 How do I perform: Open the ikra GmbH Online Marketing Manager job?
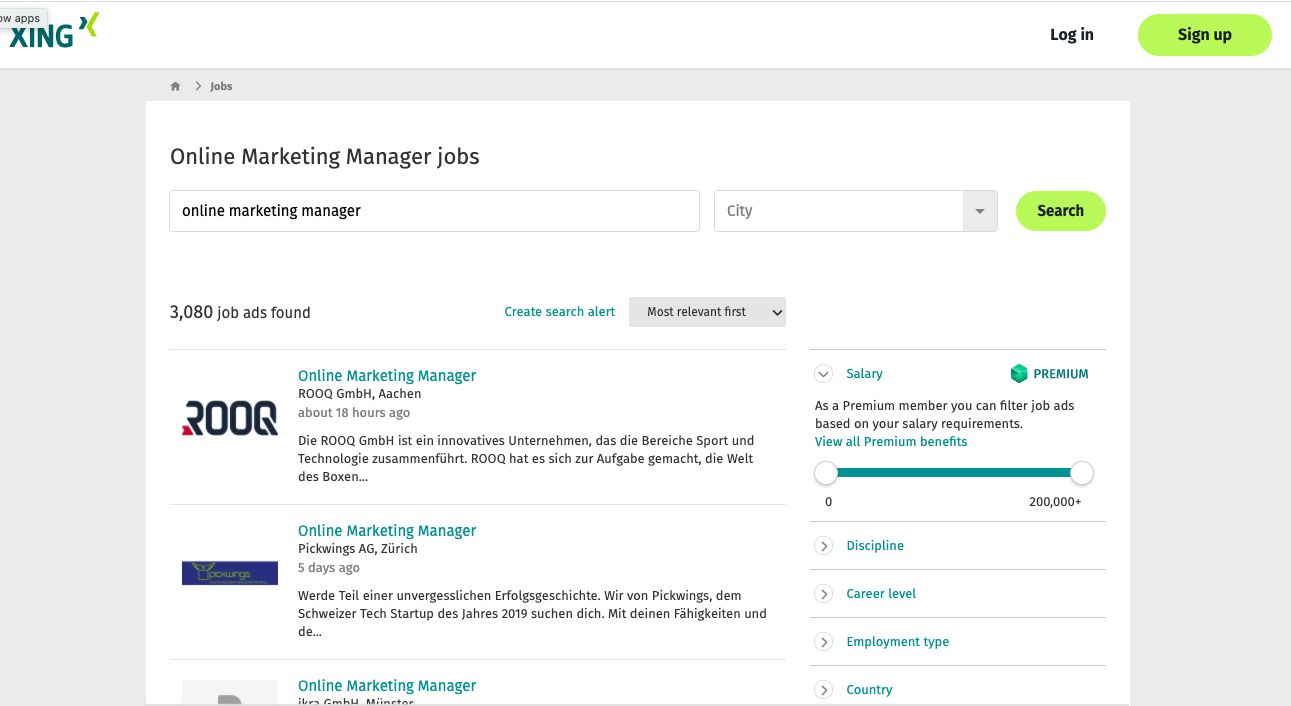tap(387, 686)
